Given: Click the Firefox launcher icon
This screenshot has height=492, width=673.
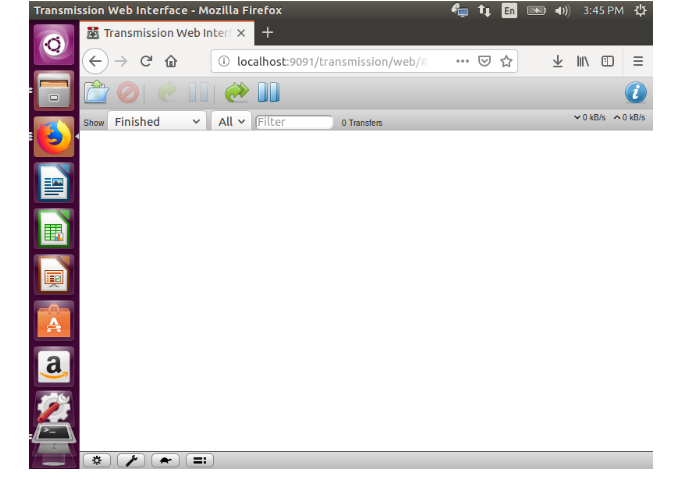Looking at the screenshot, I should click(54, 137).
